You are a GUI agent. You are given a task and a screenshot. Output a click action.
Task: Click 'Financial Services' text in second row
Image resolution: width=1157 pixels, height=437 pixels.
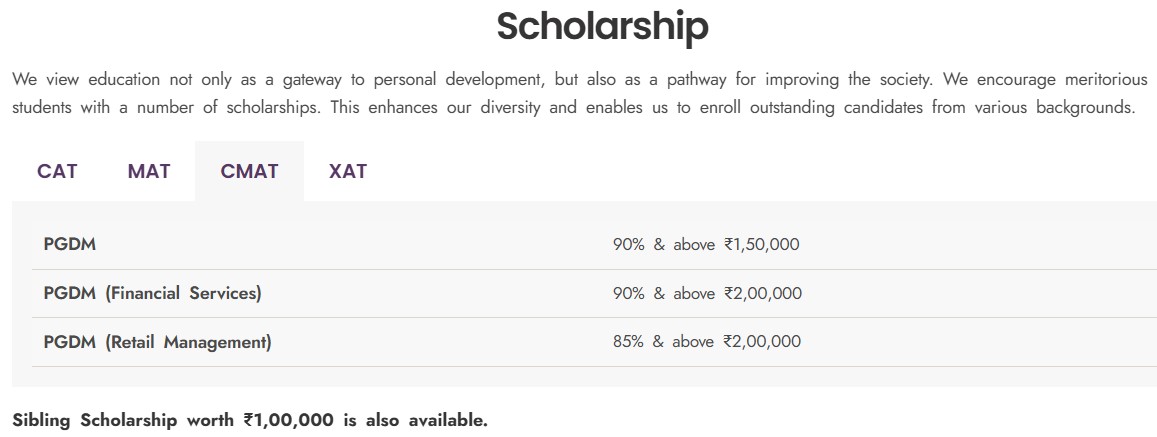(183, 293)
